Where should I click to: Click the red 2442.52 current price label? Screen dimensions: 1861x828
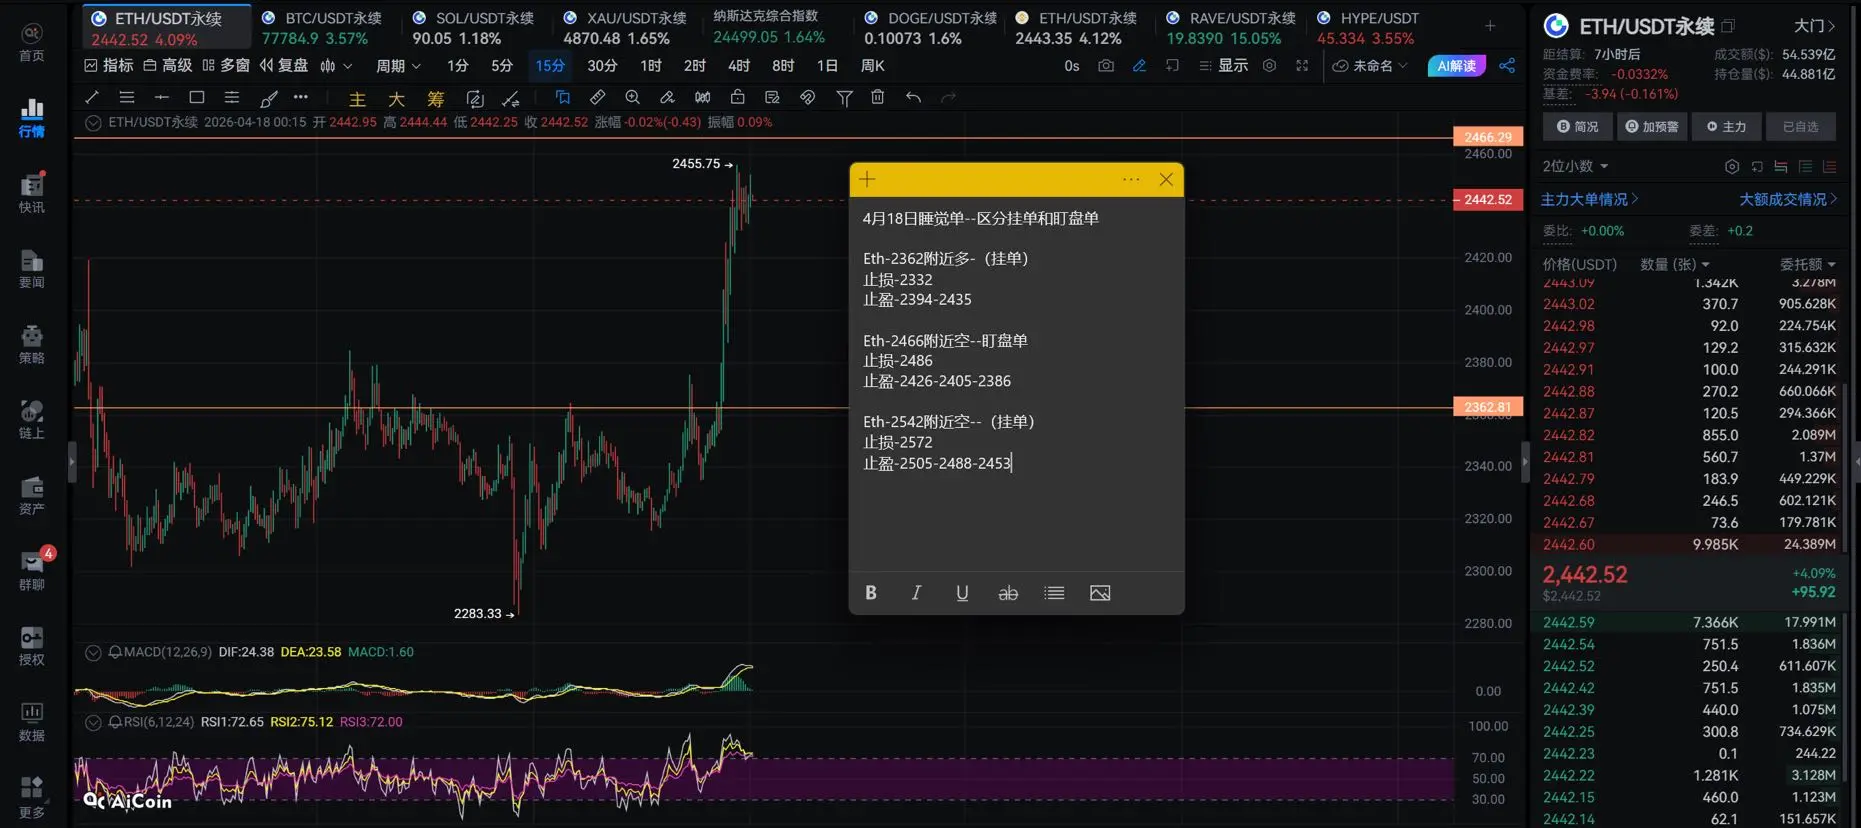tap(1488, 200)
